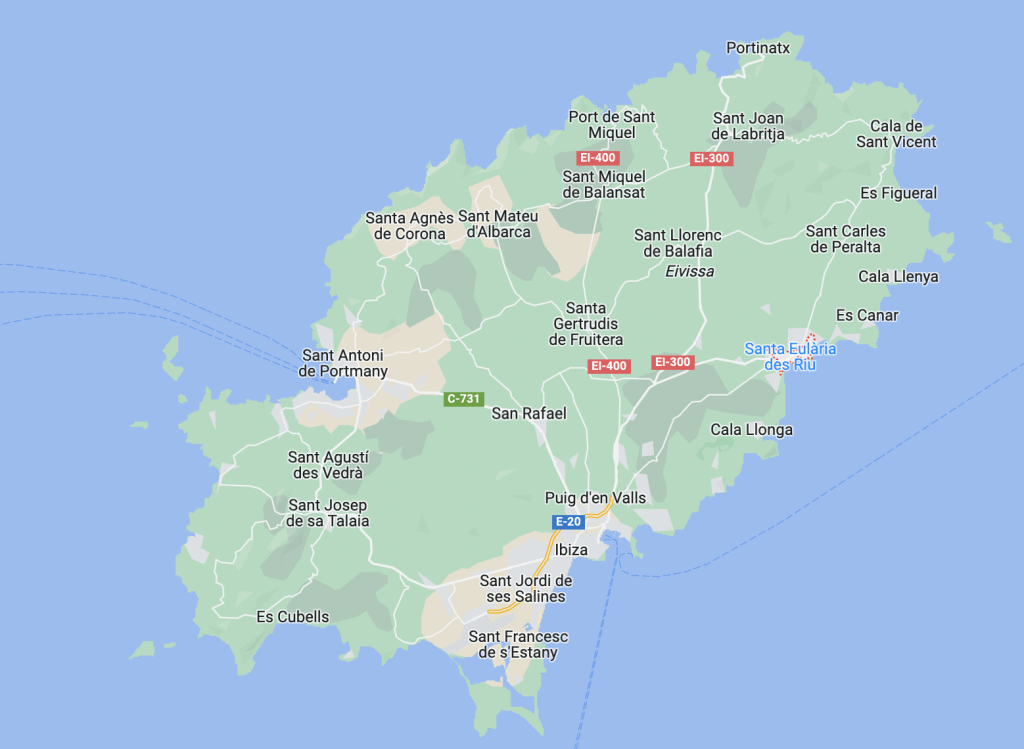This screenshot has height=749, width=1024.
Task: Click EI-300 shield left of Santa Eulària
Action: pyautogui.click(x=672, y=362)
